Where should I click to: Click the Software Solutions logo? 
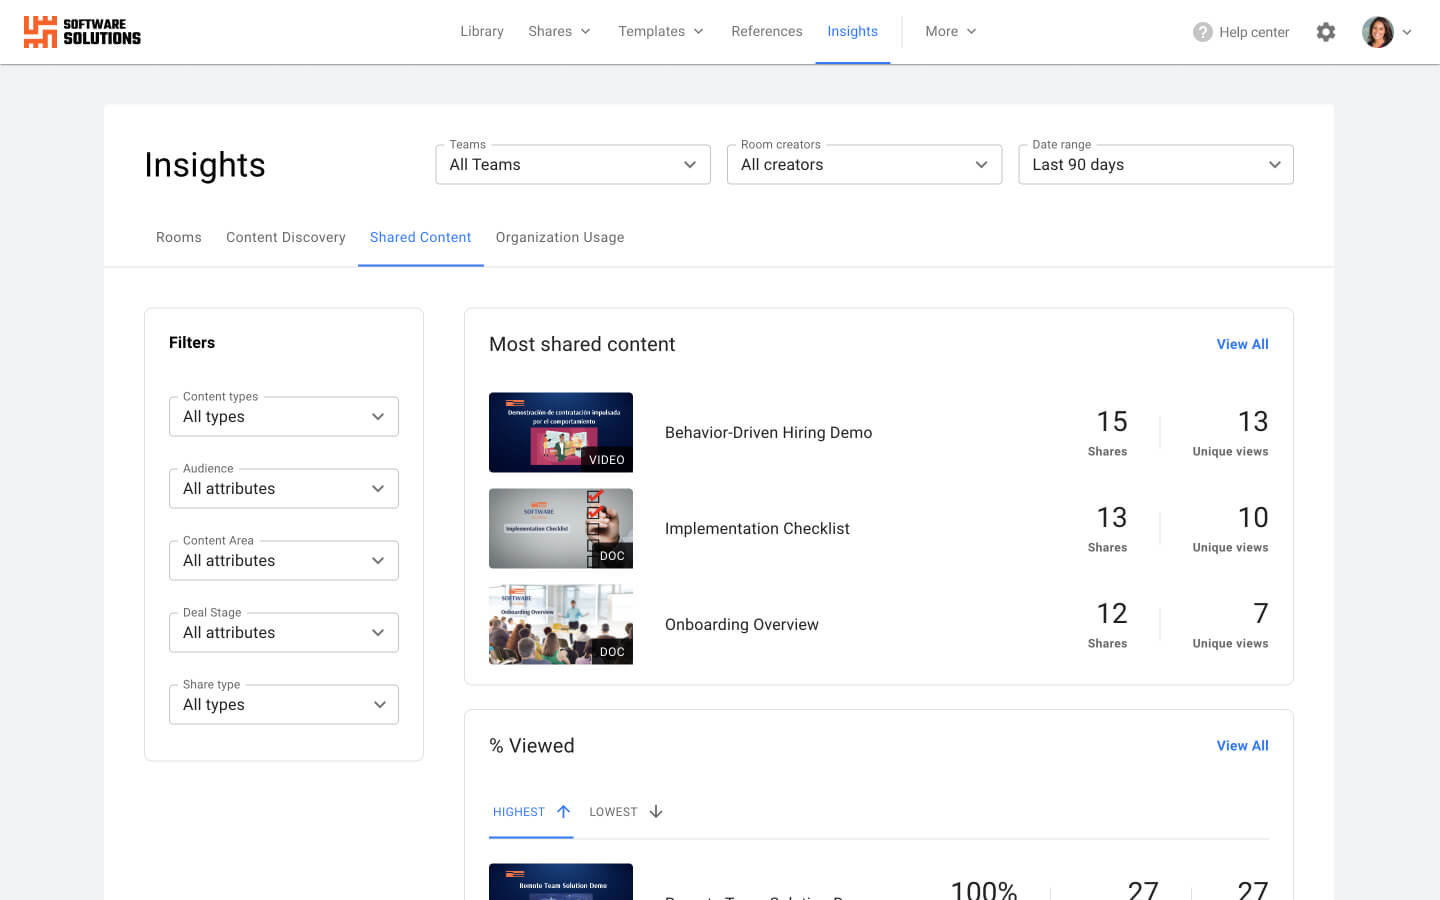[x=82, y=31]
